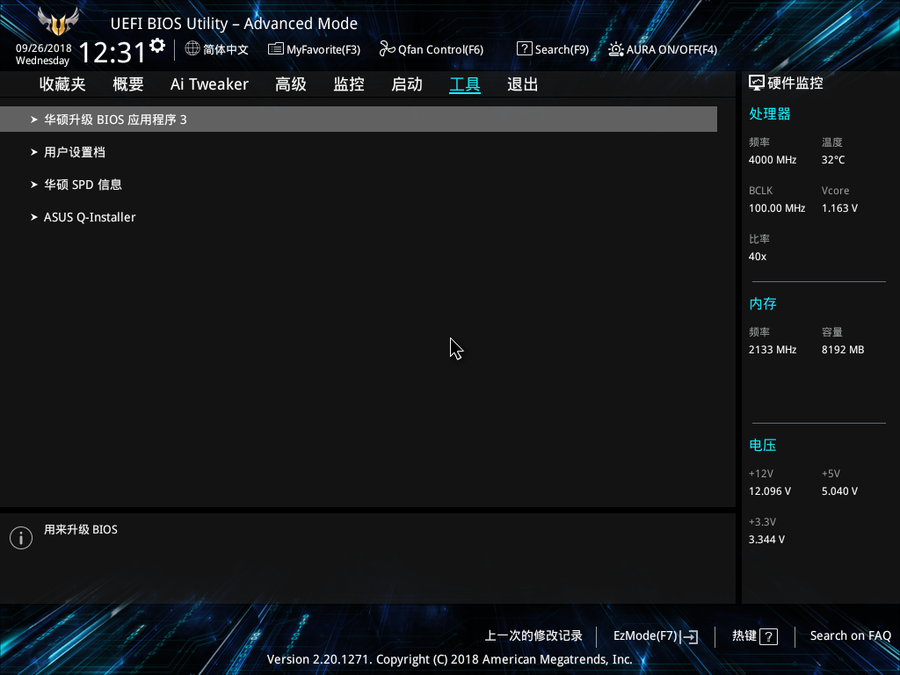This screenshot has height=675, width=900.
Task: Click the Search(F9) question mark icon
Action: point(524,49)
